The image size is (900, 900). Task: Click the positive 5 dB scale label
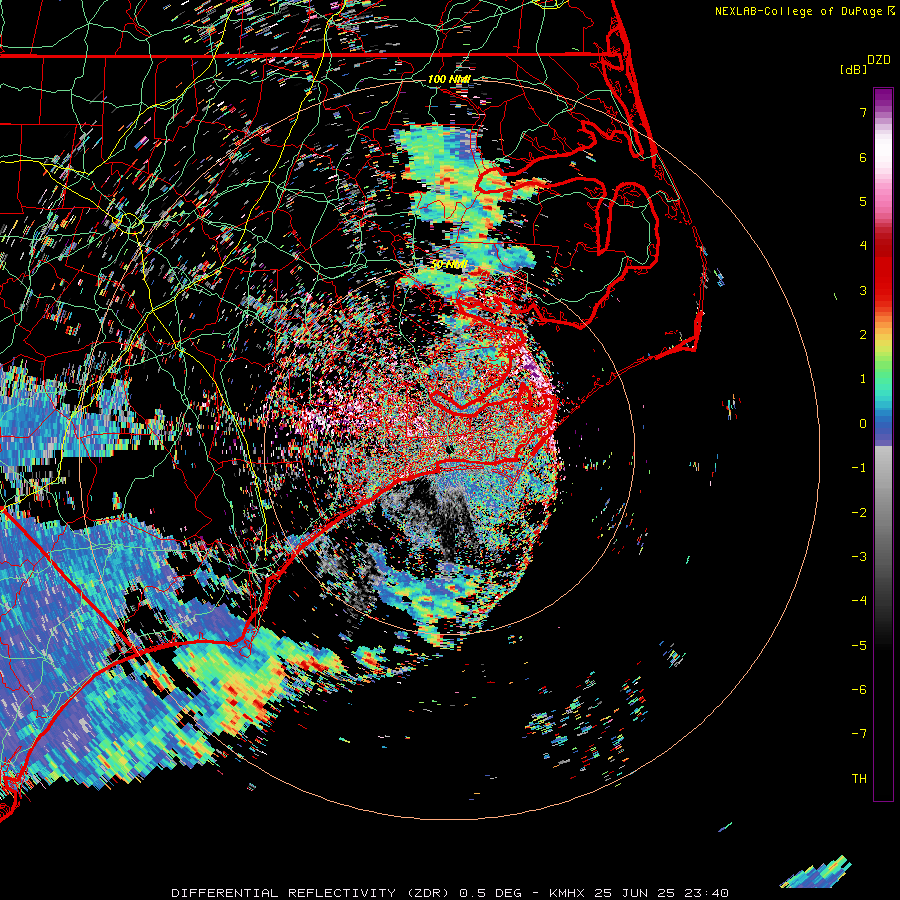click(863, 201)
